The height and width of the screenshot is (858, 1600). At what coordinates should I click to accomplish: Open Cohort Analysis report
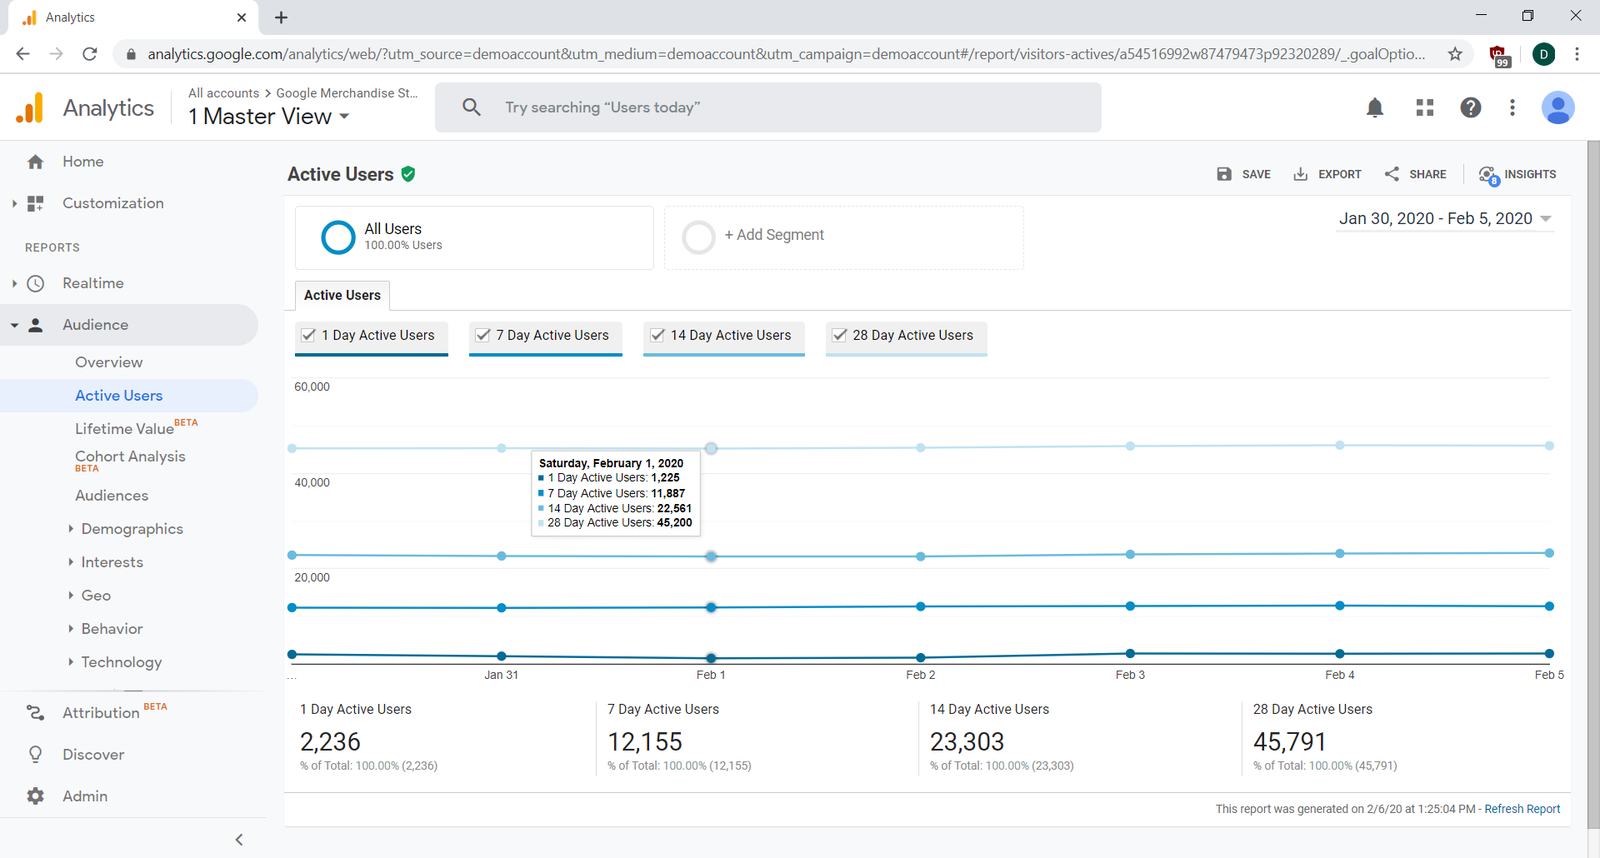pyautogui.click(x=130, y=457)
